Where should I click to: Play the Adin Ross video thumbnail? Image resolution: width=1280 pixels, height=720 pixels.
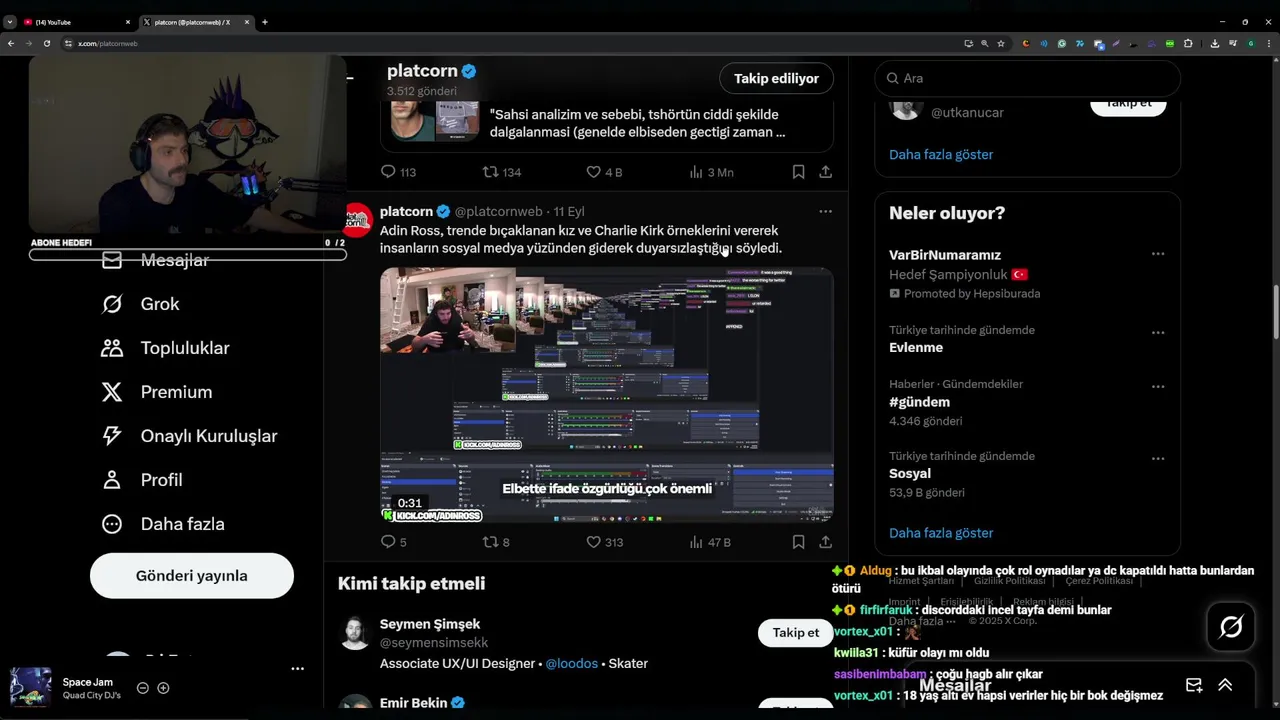(606, 395)
